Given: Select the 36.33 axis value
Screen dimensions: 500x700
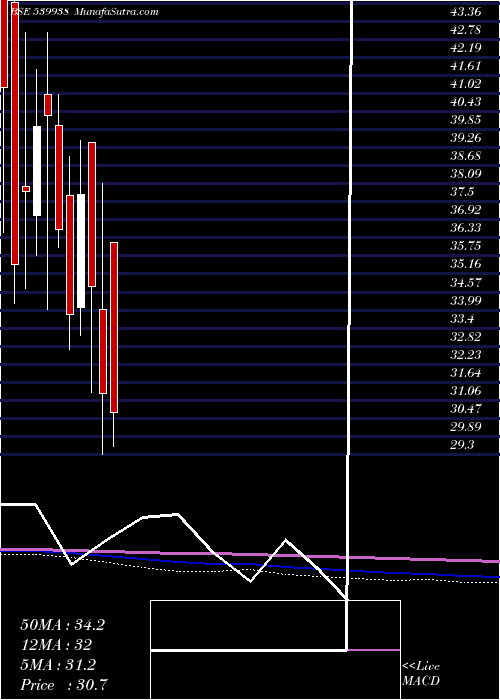Looking at the screenshot, I should [x=466, y=228].
